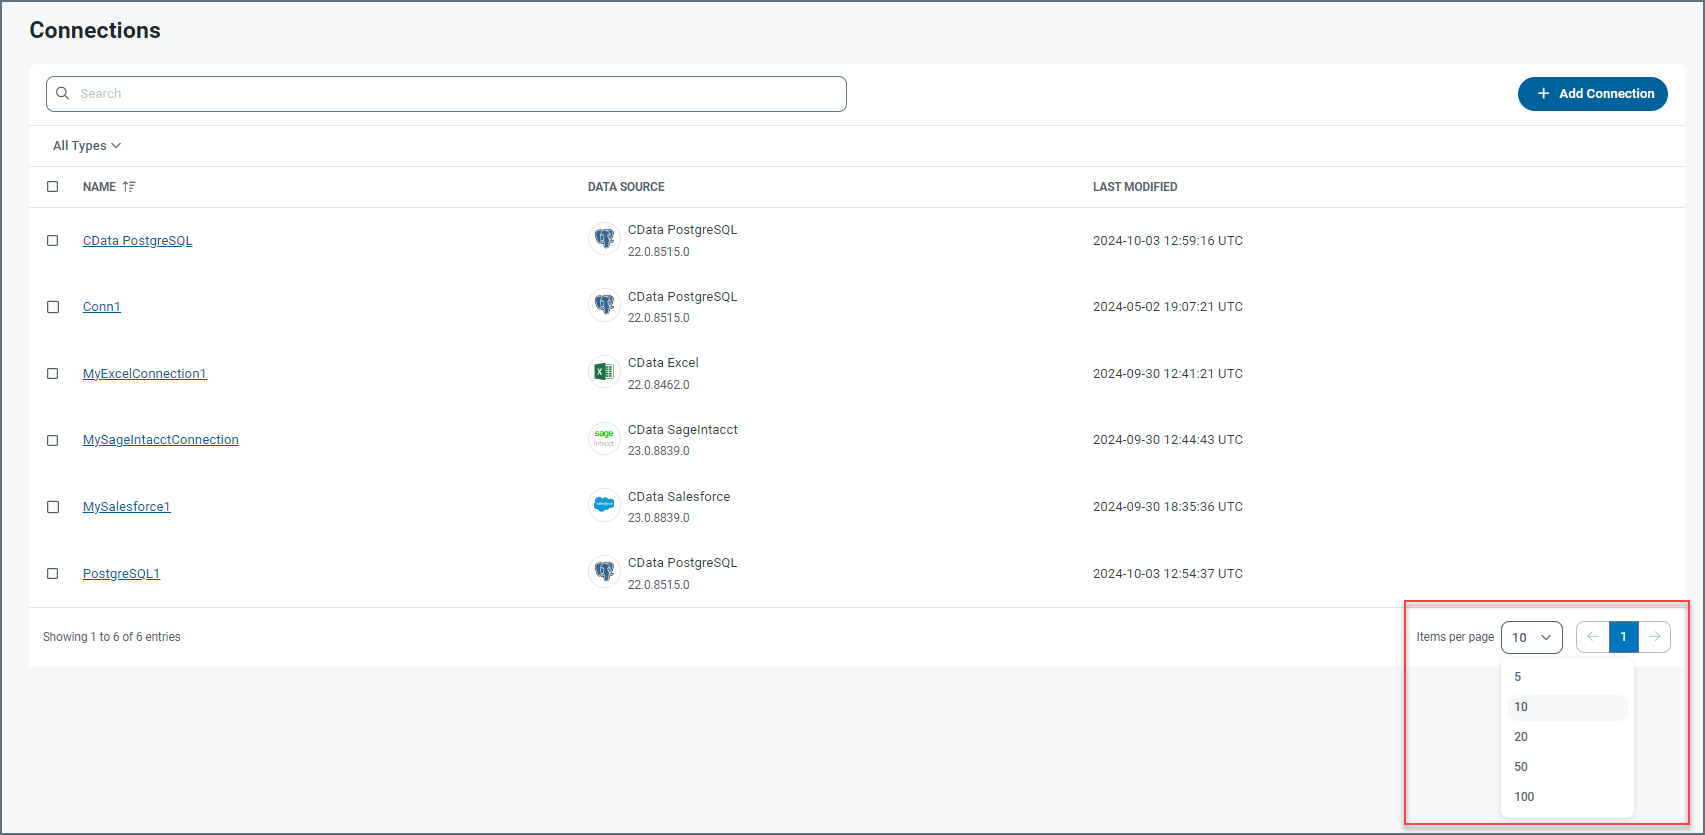Screen dimensions: 1705x835
Task: Click the Sage Intacct logo icon
Action: tap(604, 439)
